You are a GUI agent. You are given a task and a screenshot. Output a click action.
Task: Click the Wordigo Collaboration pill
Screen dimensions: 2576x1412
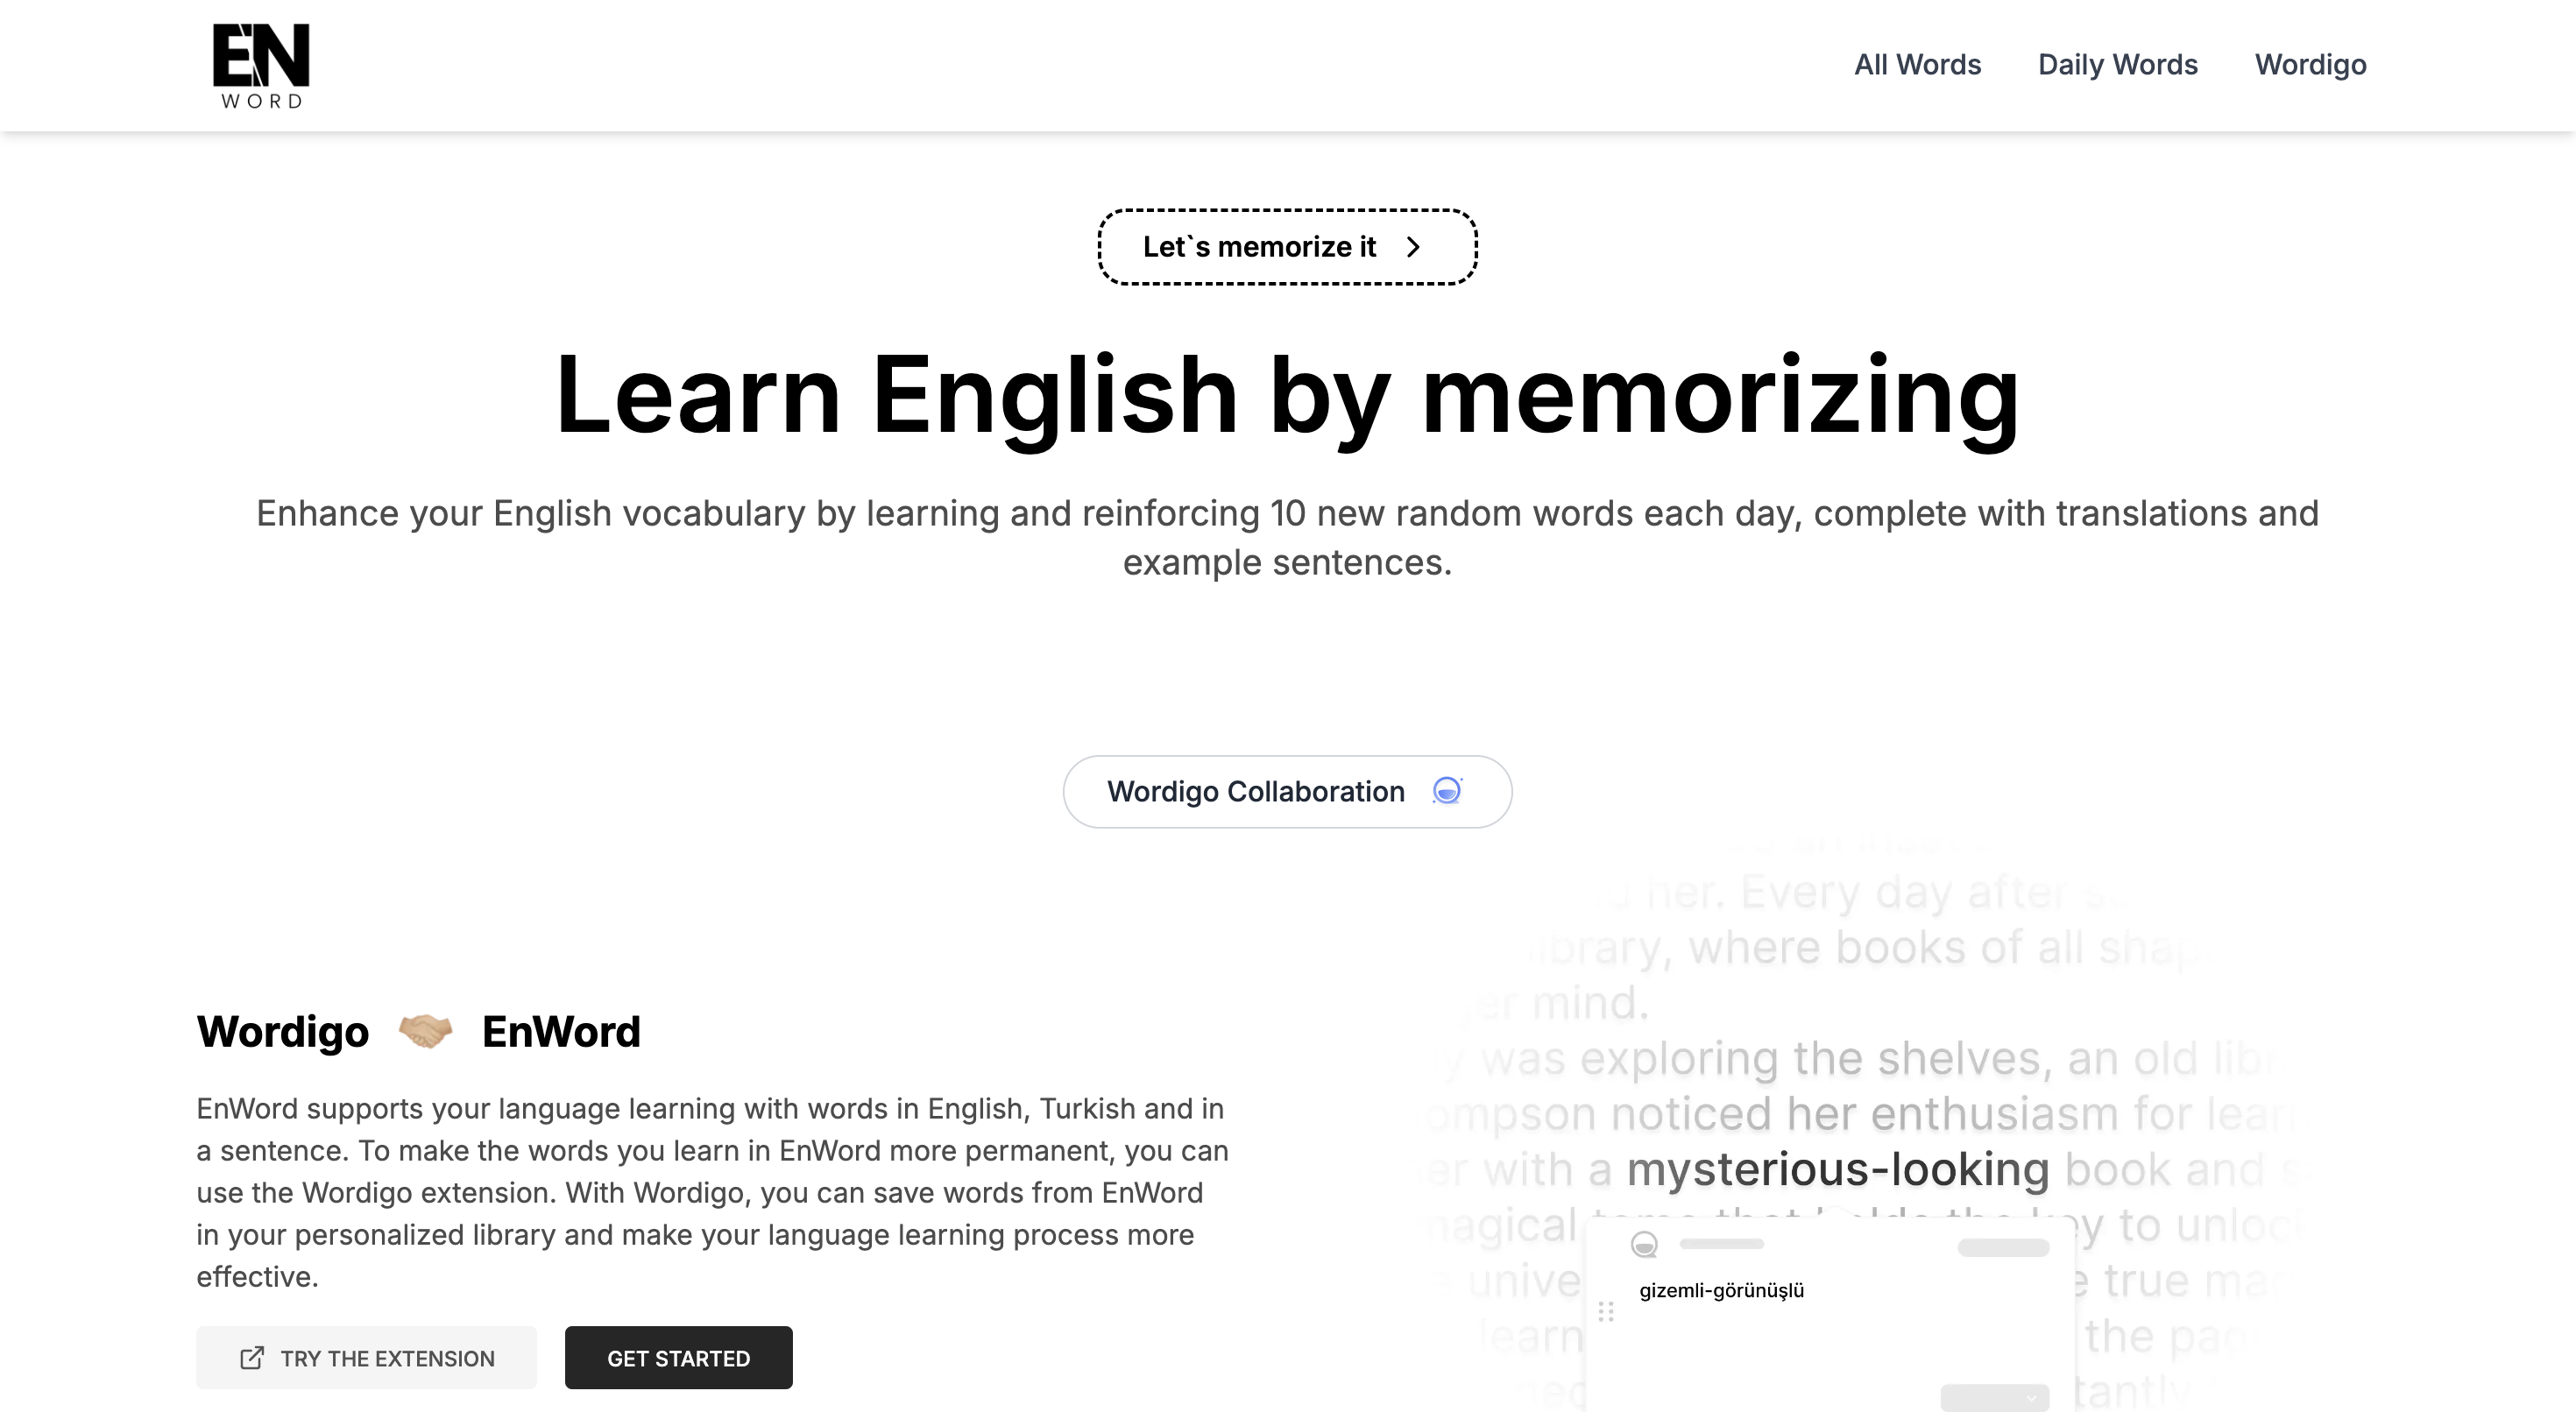(x=1287, y=791)
